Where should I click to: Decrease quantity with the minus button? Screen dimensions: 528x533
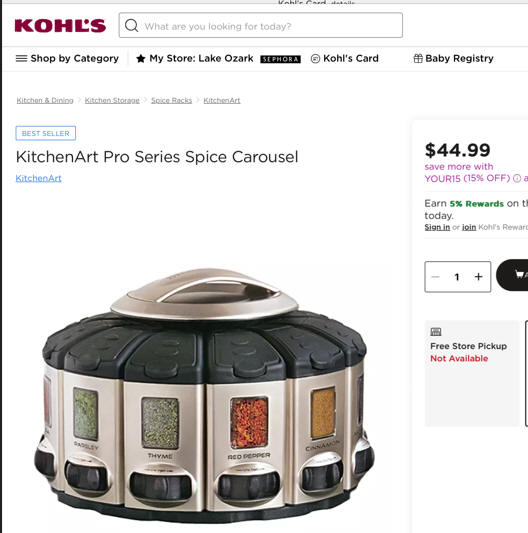[436, 277]
